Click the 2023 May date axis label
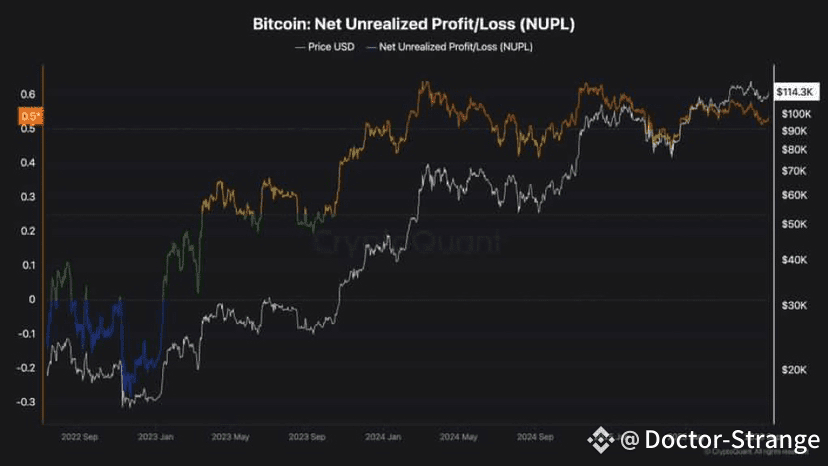Screen dimensions: 828x466 tap(230, 437)
